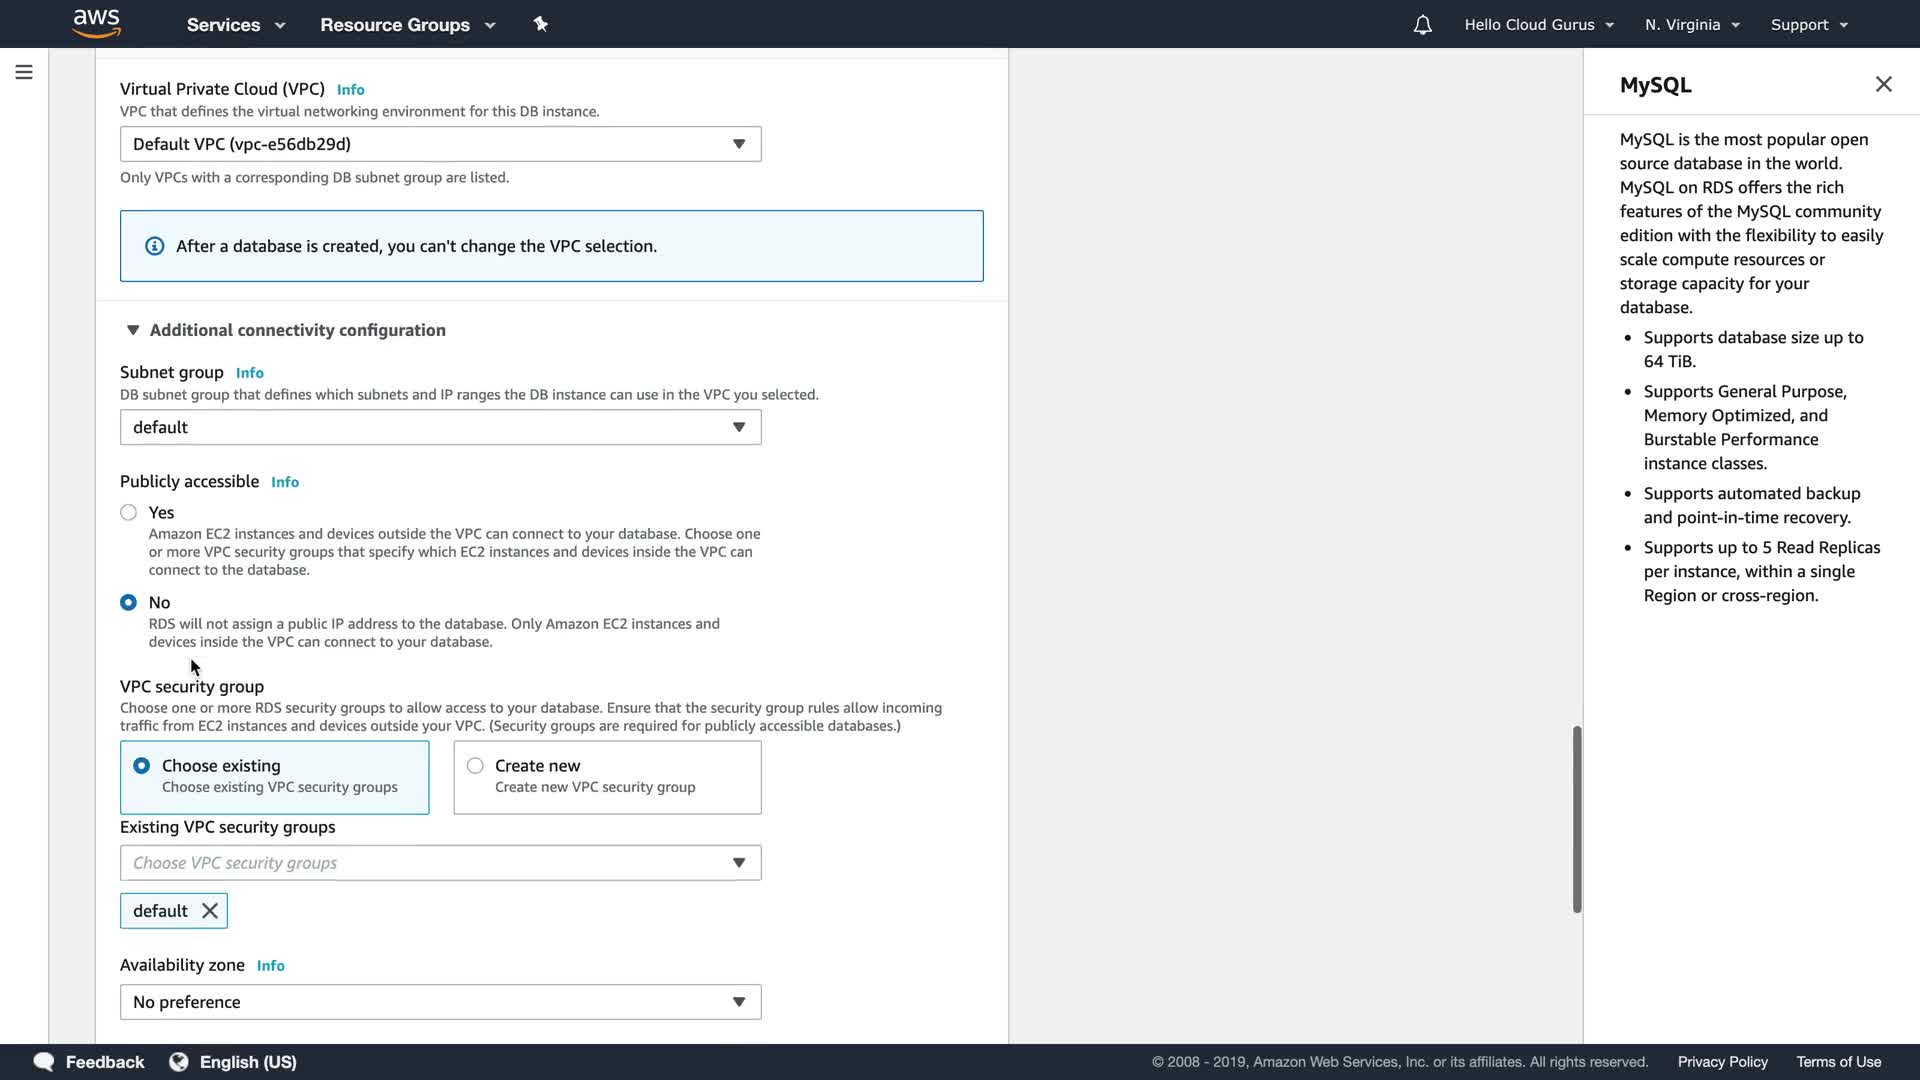Click the page vertical scrollbar

point(1577,819)
